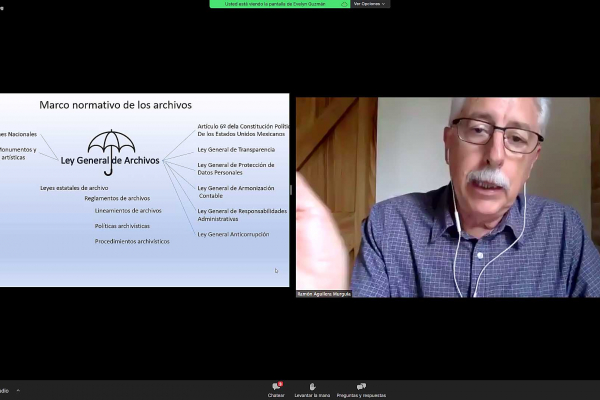Click the slide title Marco normativo de los archivos
This screenshot has height=400, width=600.
click(116, 105)
